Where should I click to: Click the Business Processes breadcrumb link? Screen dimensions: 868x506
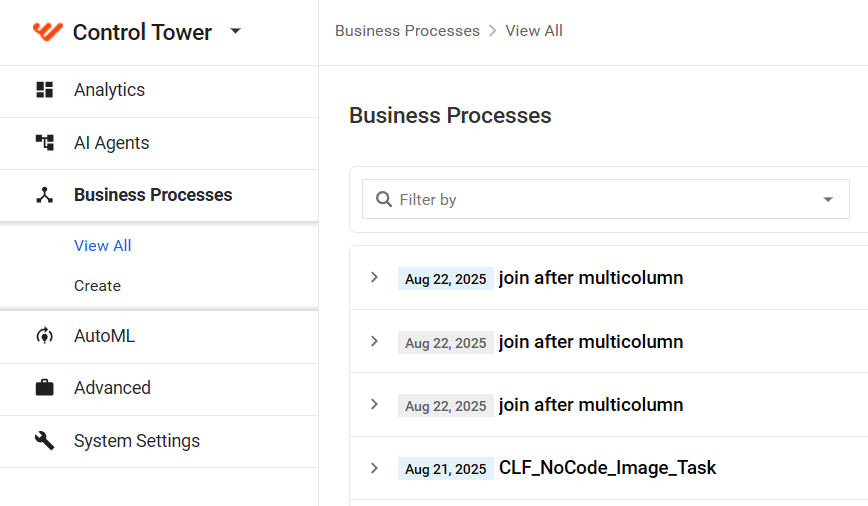coord(407,31)
